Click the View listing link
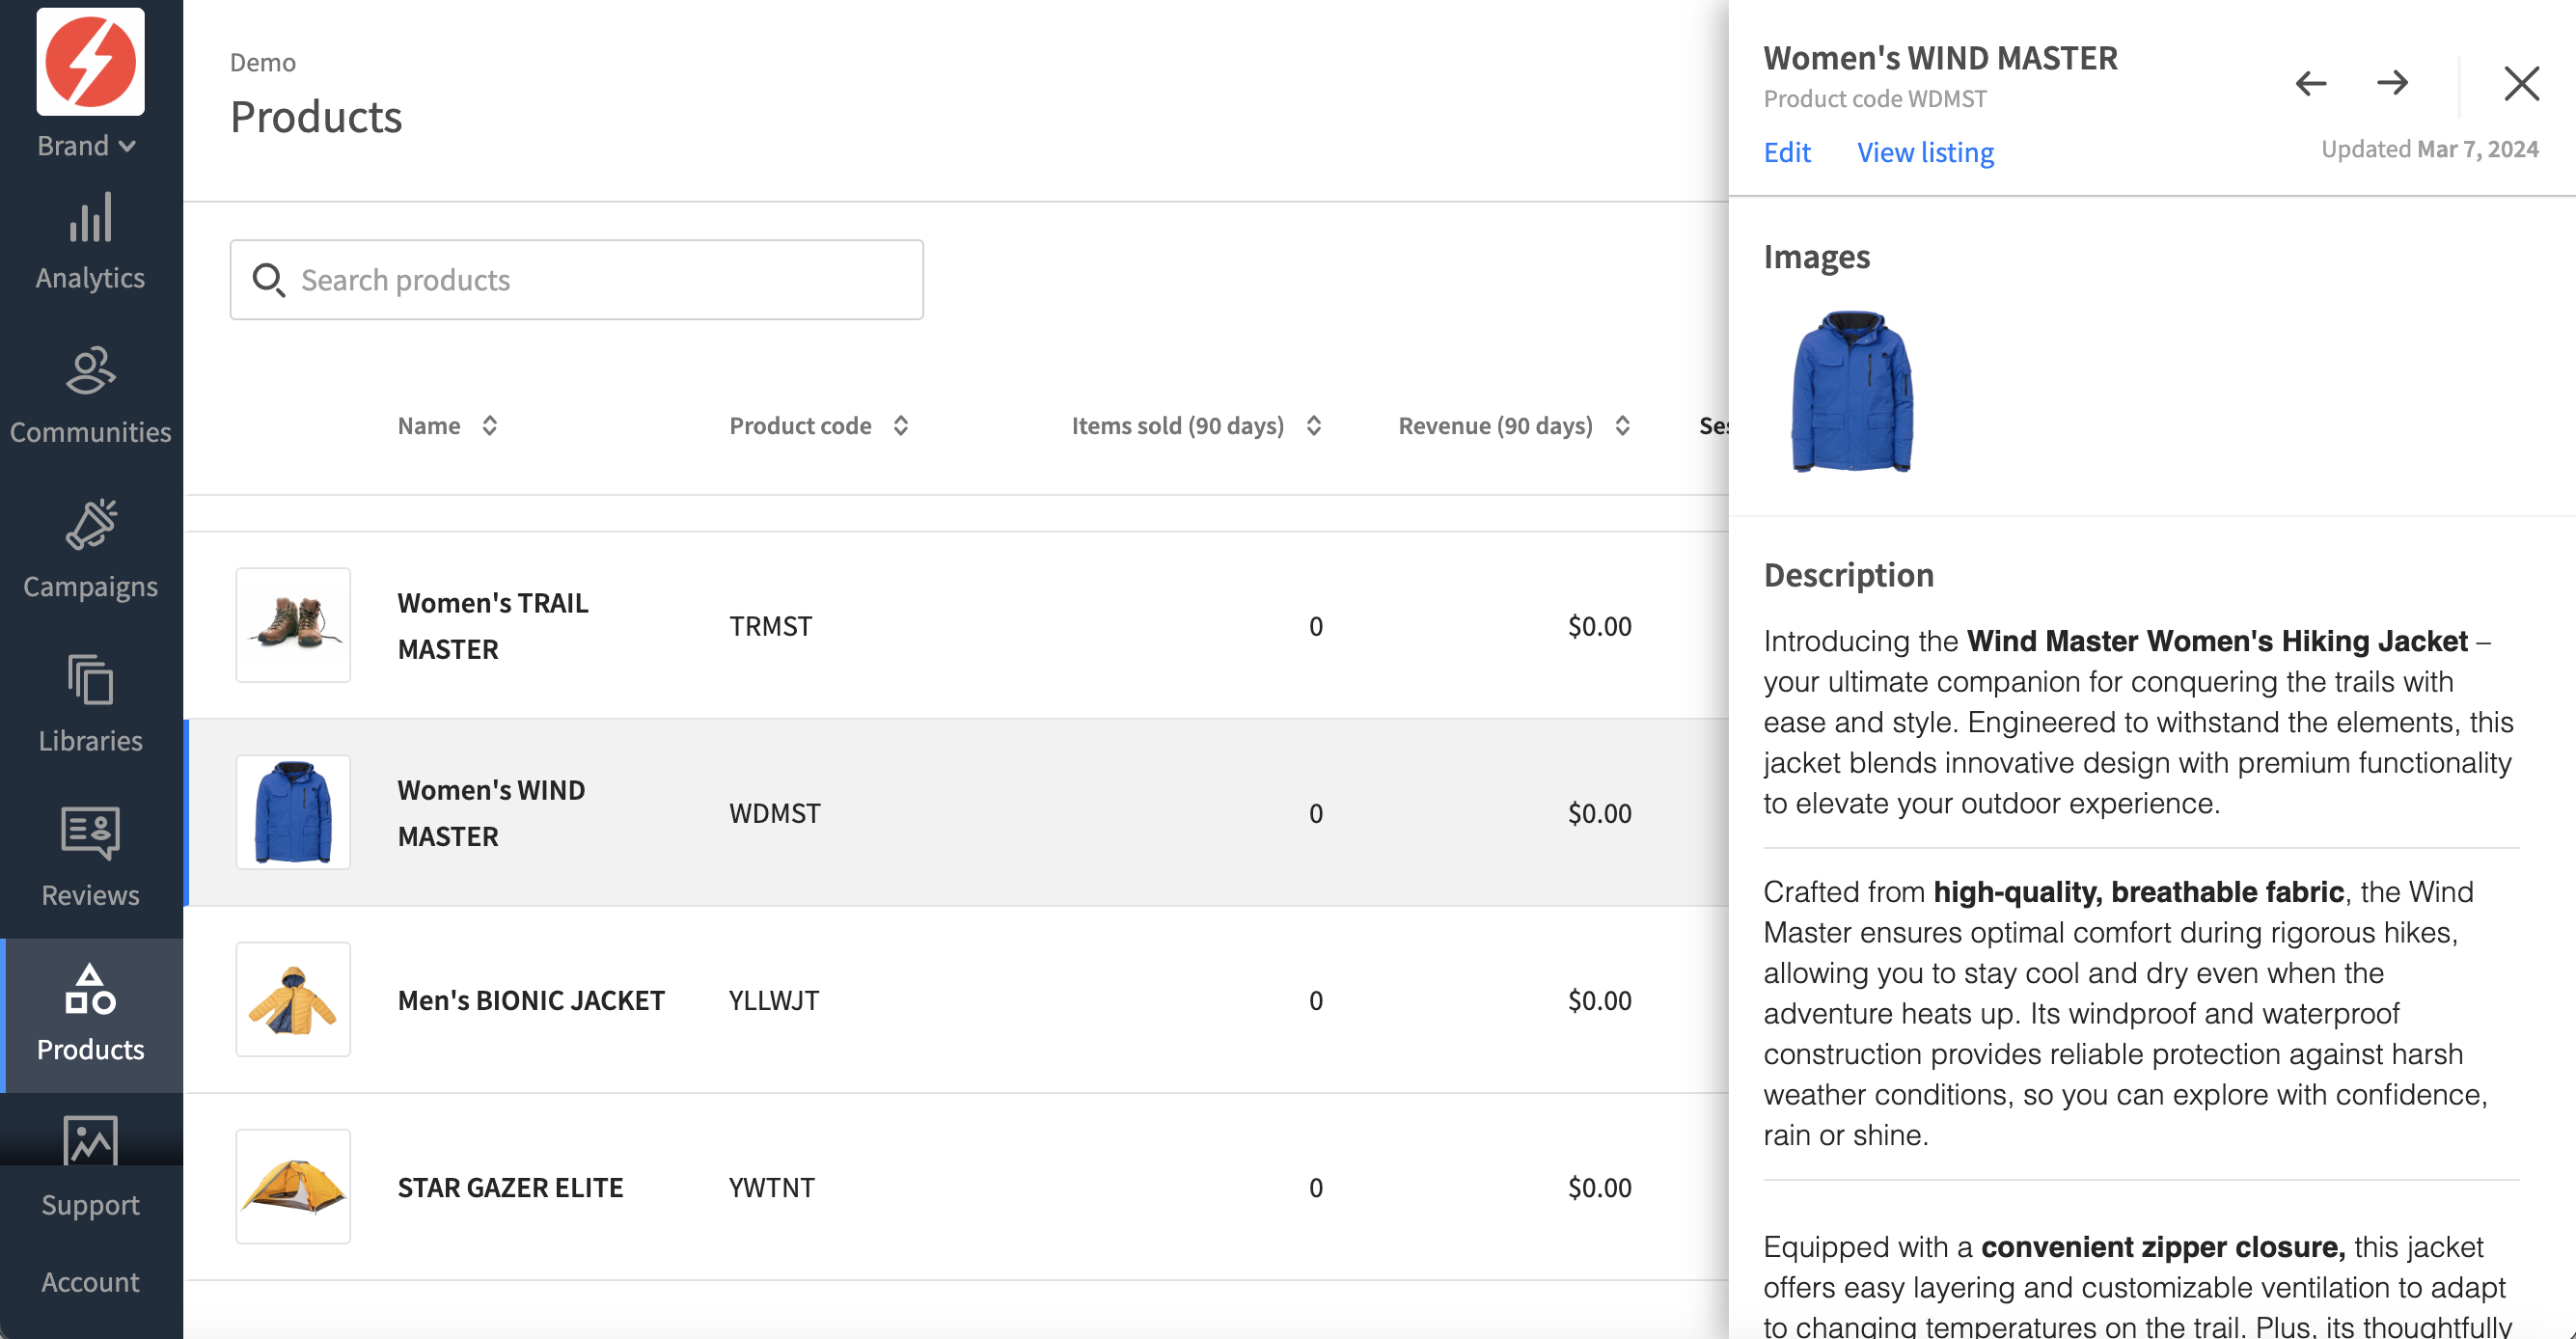This screenshot has width=2576, height=1339. [1925, 152]
